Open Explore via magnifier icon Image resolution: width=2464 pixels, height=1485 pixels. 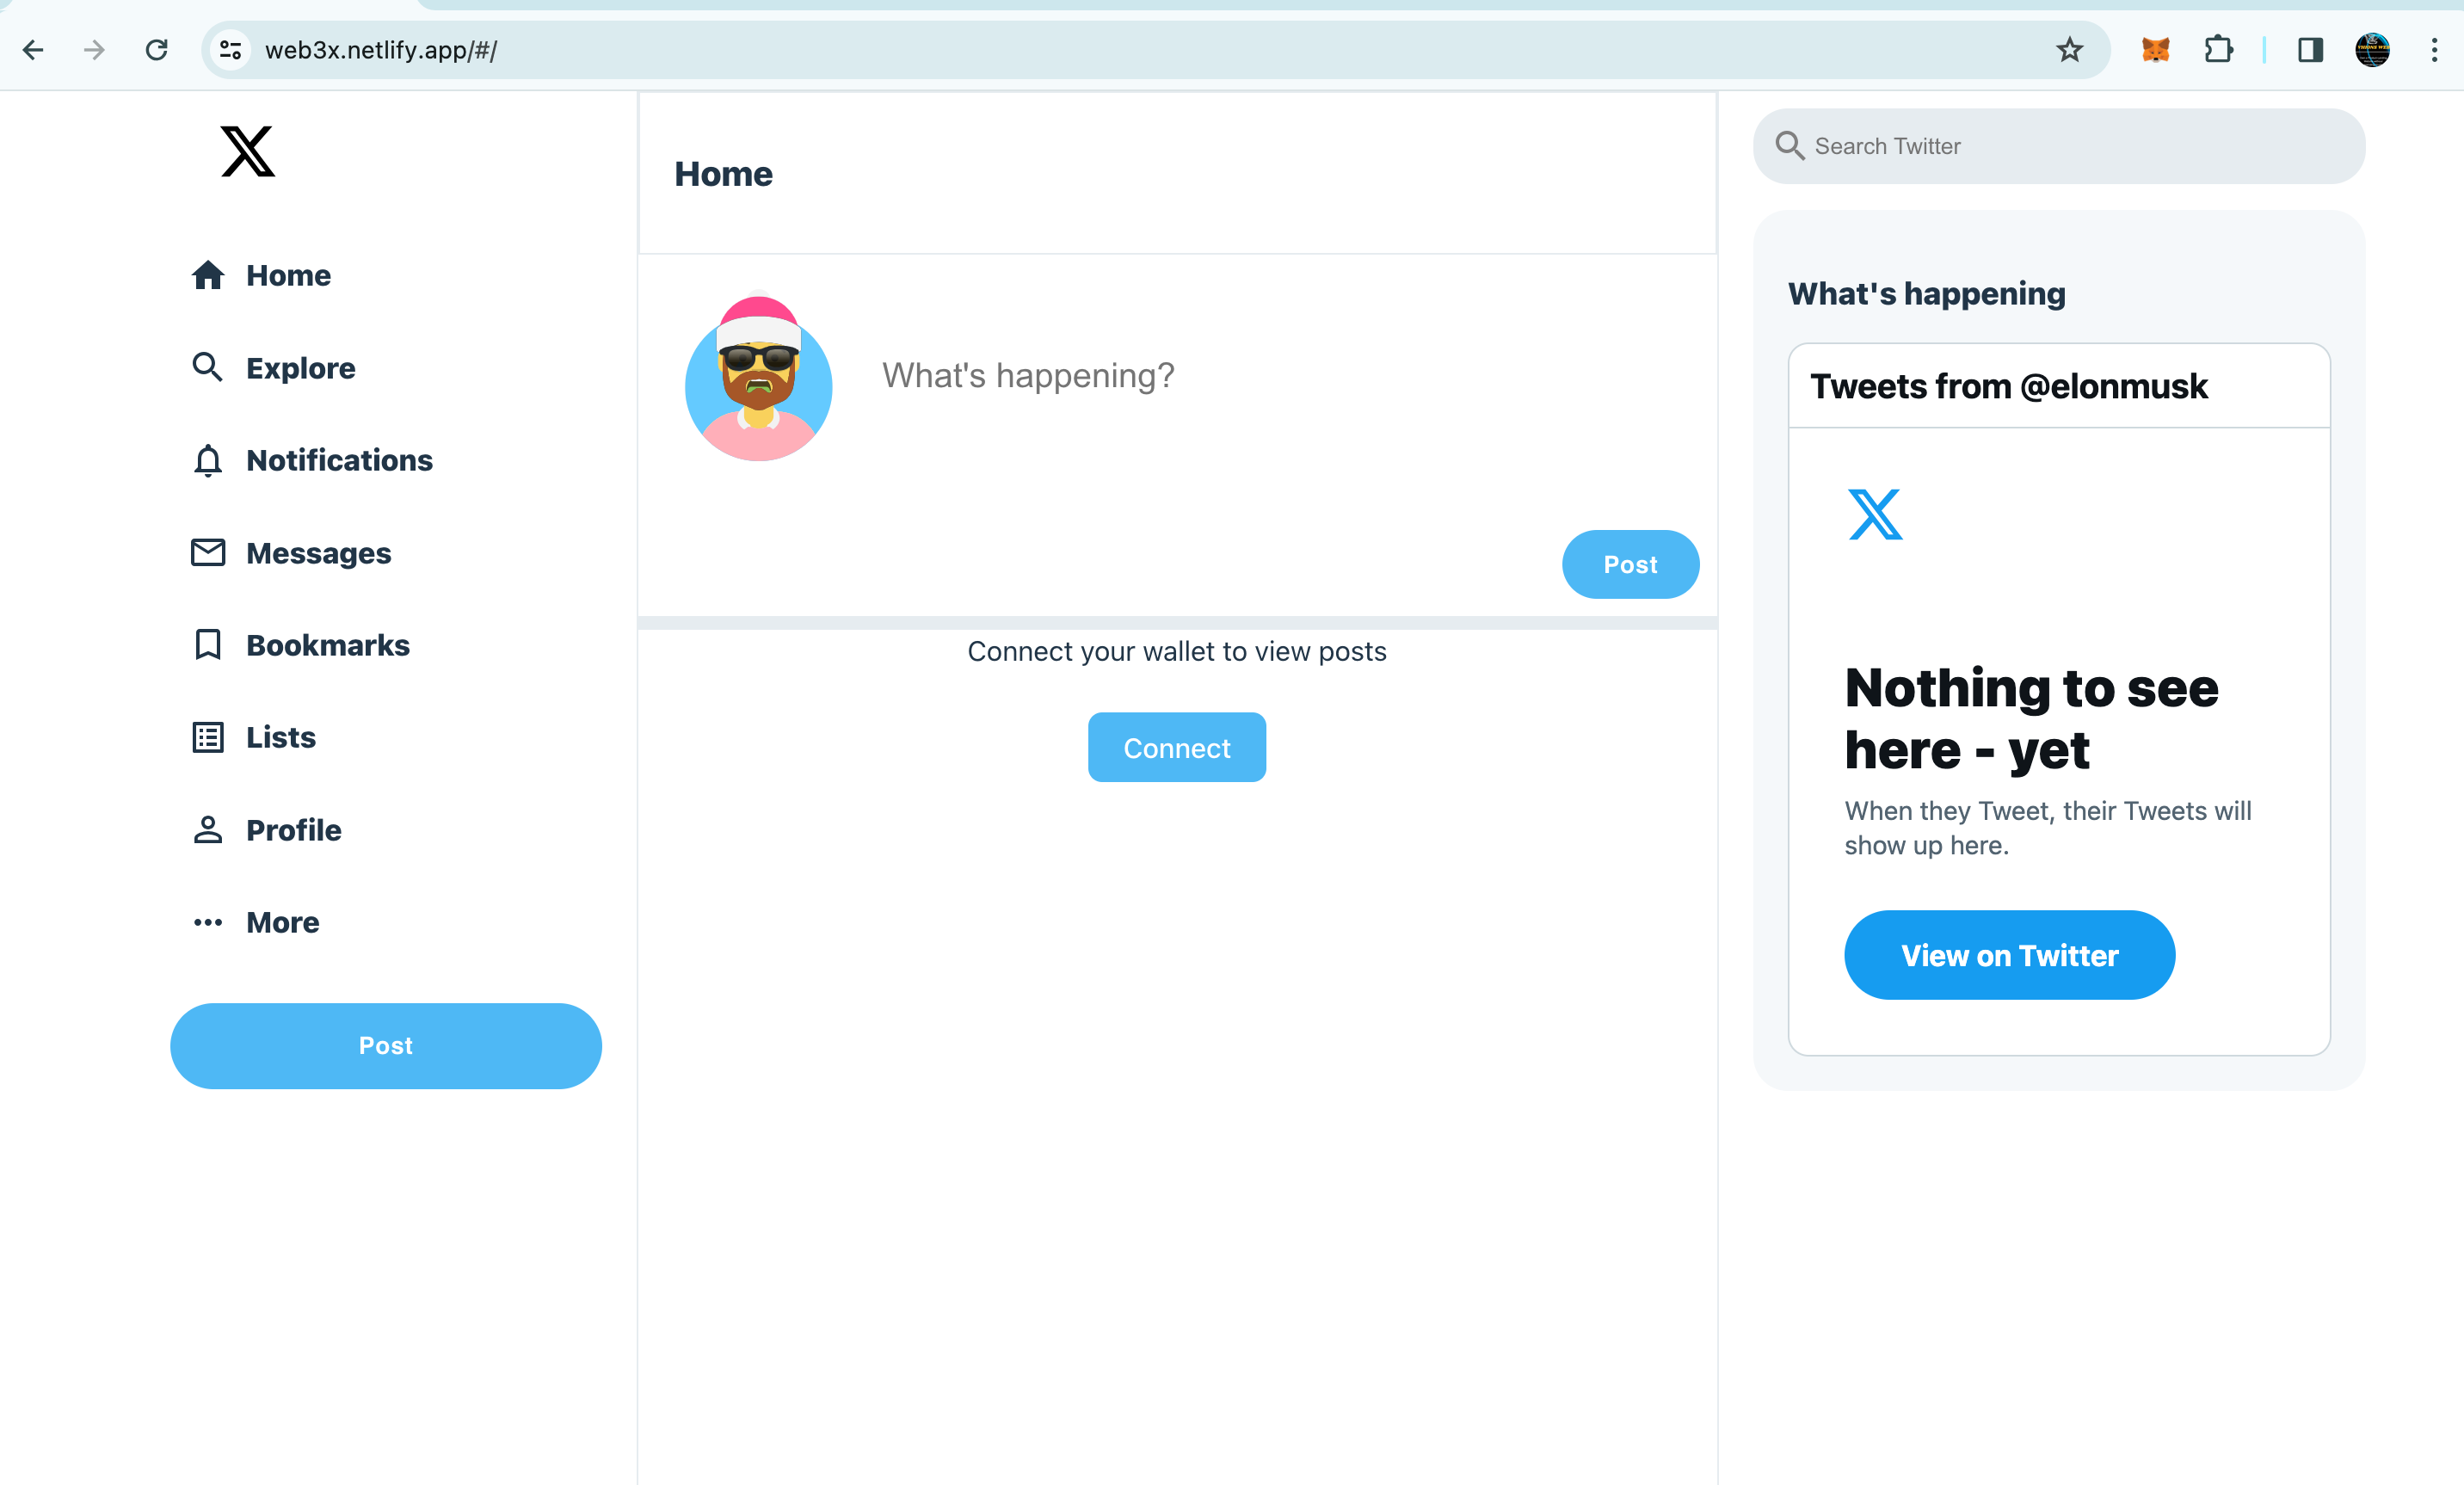(207, 367)
